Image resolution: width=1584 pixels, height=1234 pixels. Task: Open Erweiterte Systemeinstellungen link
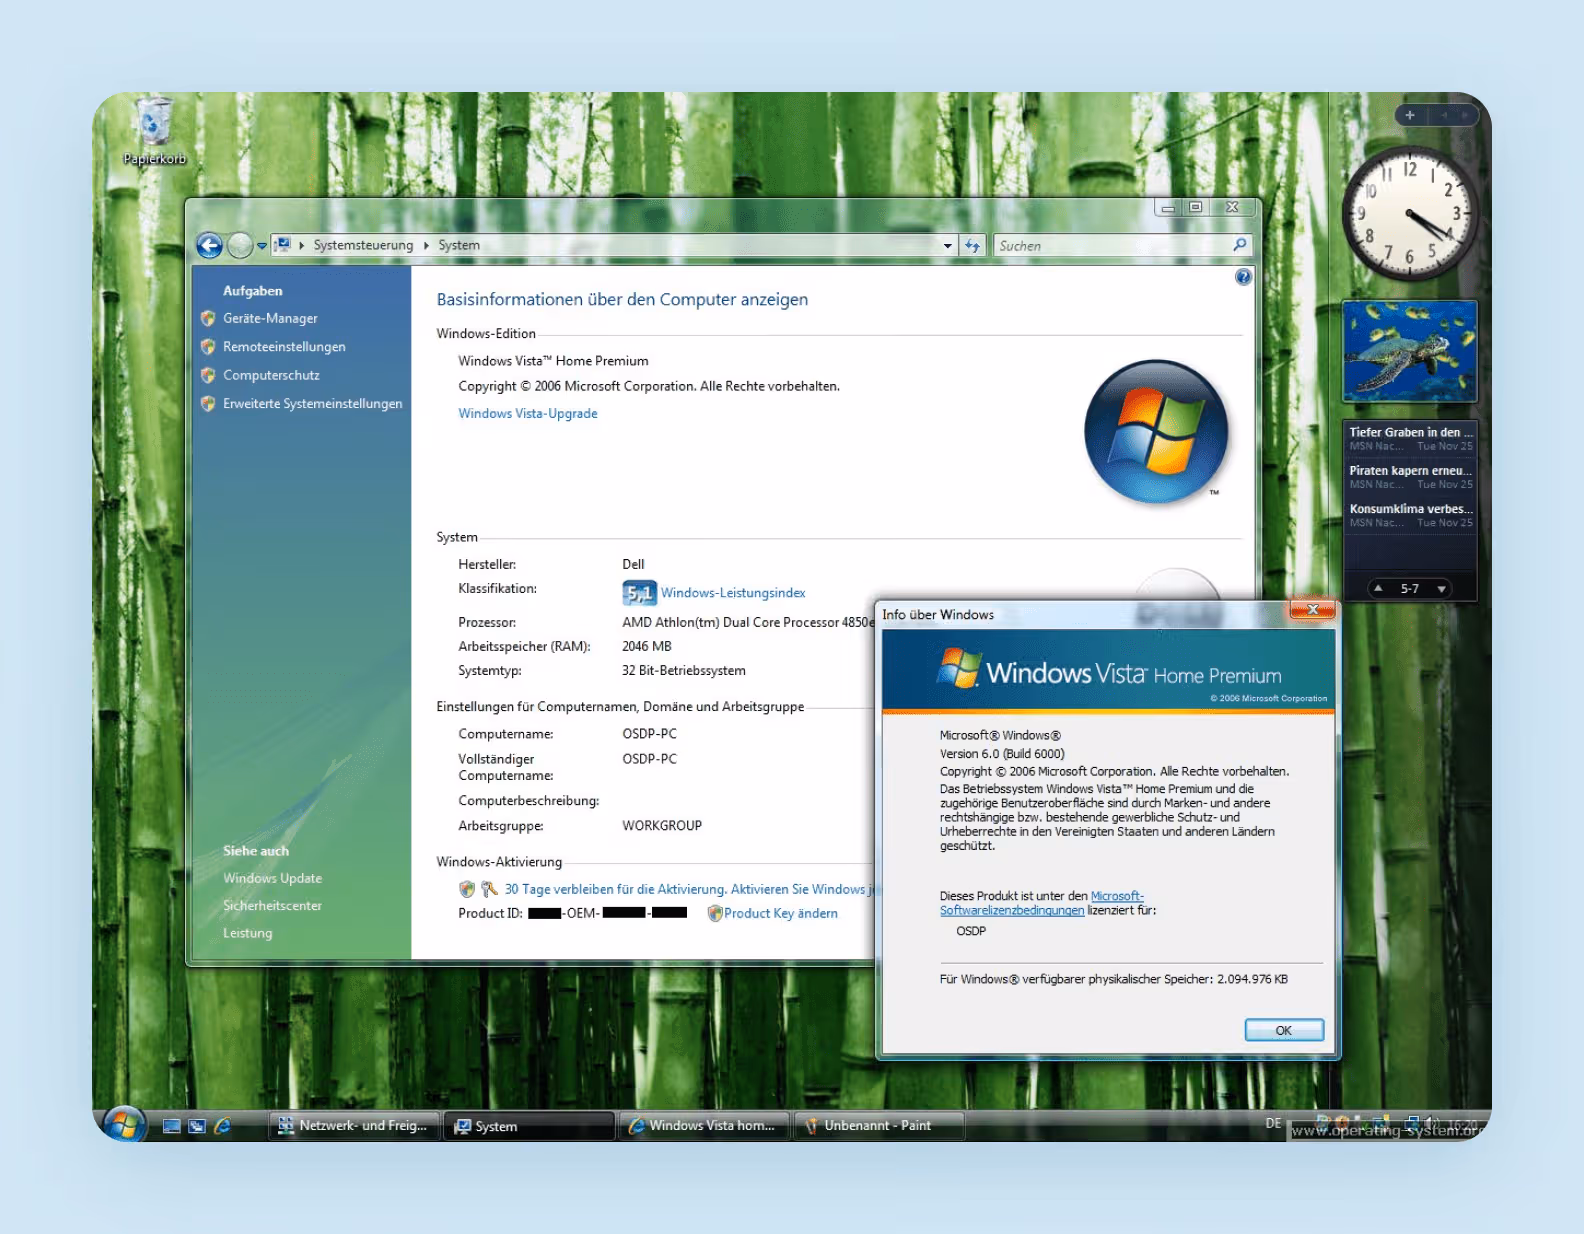point(312,404)
